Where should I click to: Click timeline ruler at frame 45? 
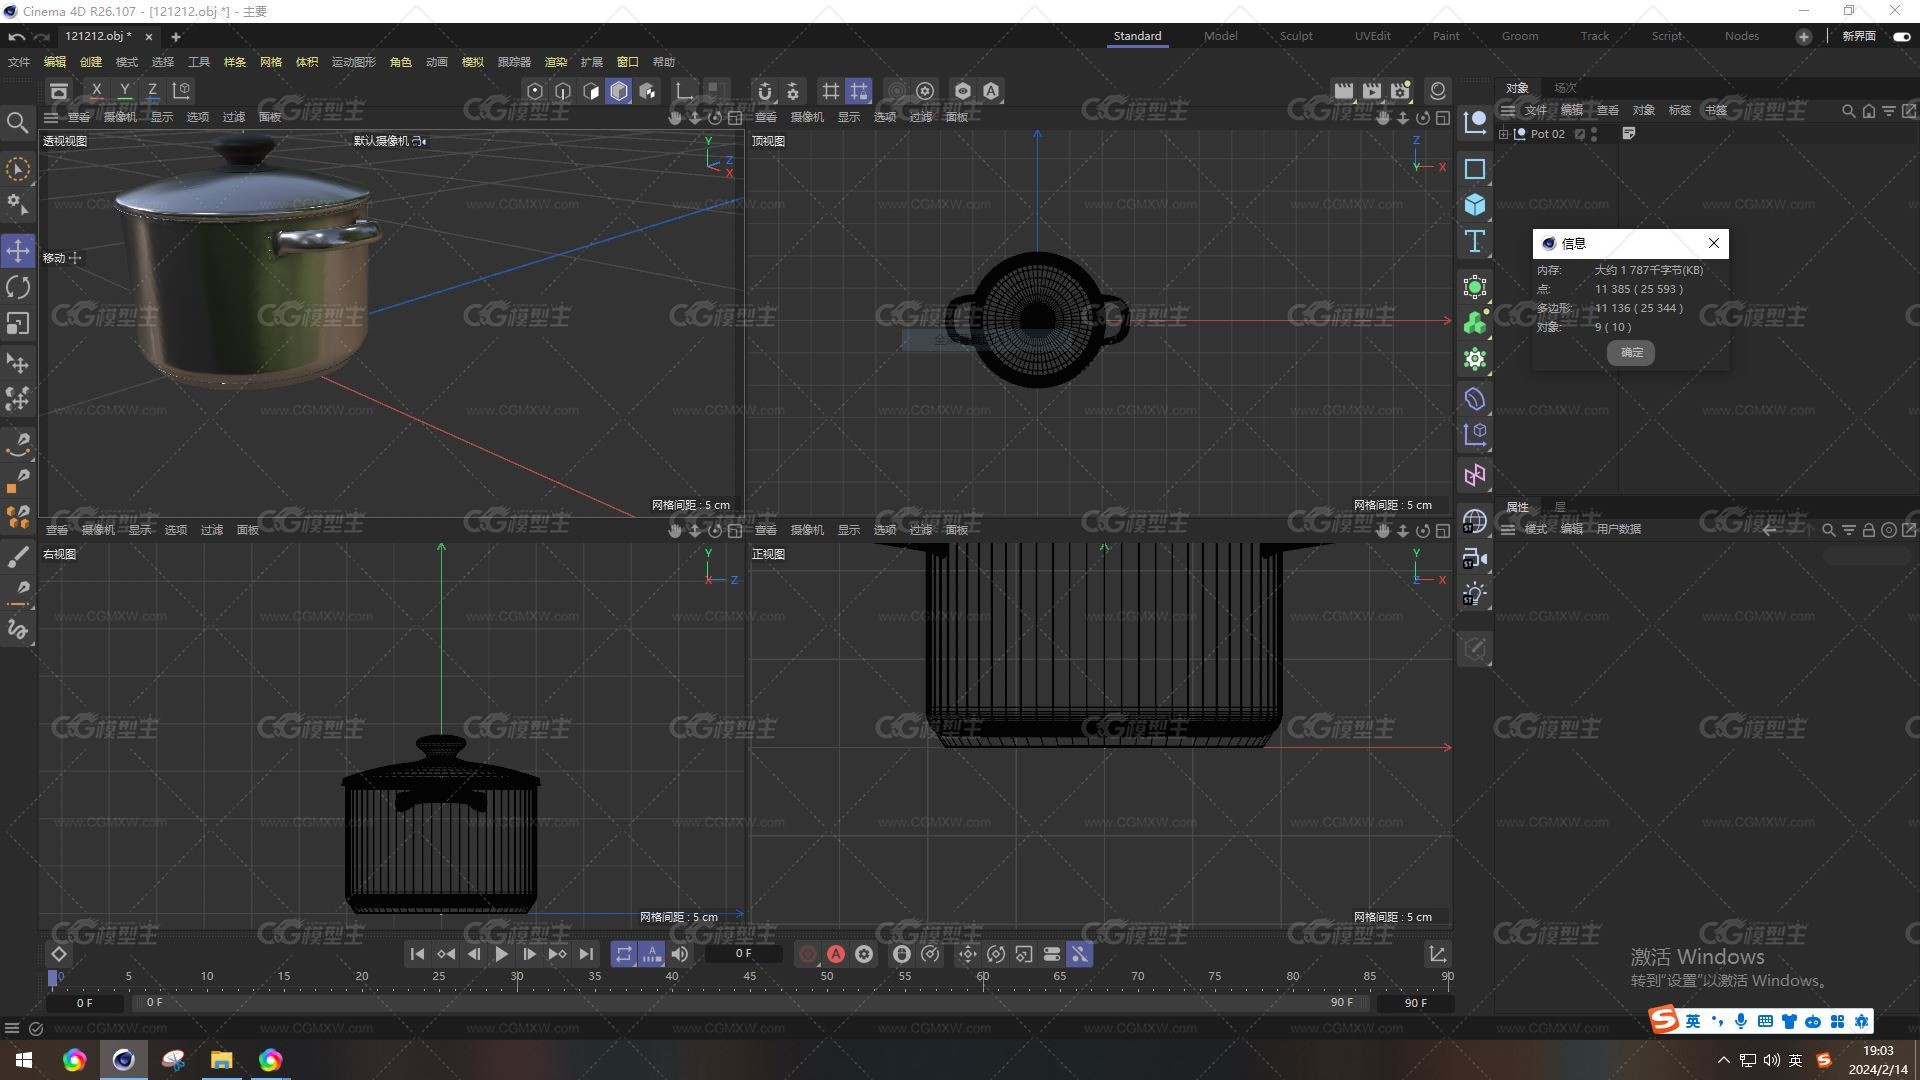click(x=749, y=977)
